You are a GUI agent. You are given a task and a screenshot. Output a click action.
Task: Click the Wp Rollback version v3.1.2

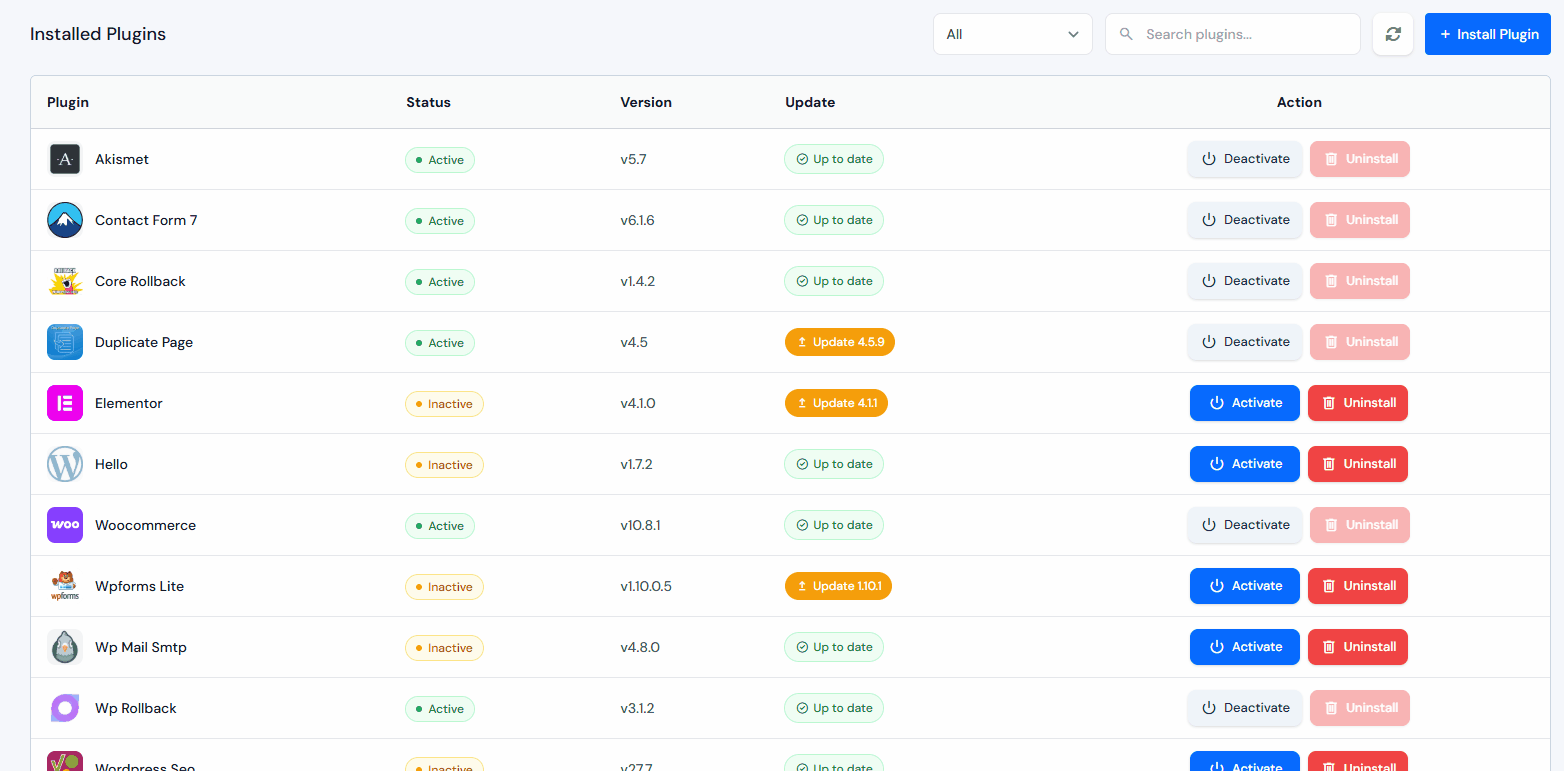coord(637,708)
